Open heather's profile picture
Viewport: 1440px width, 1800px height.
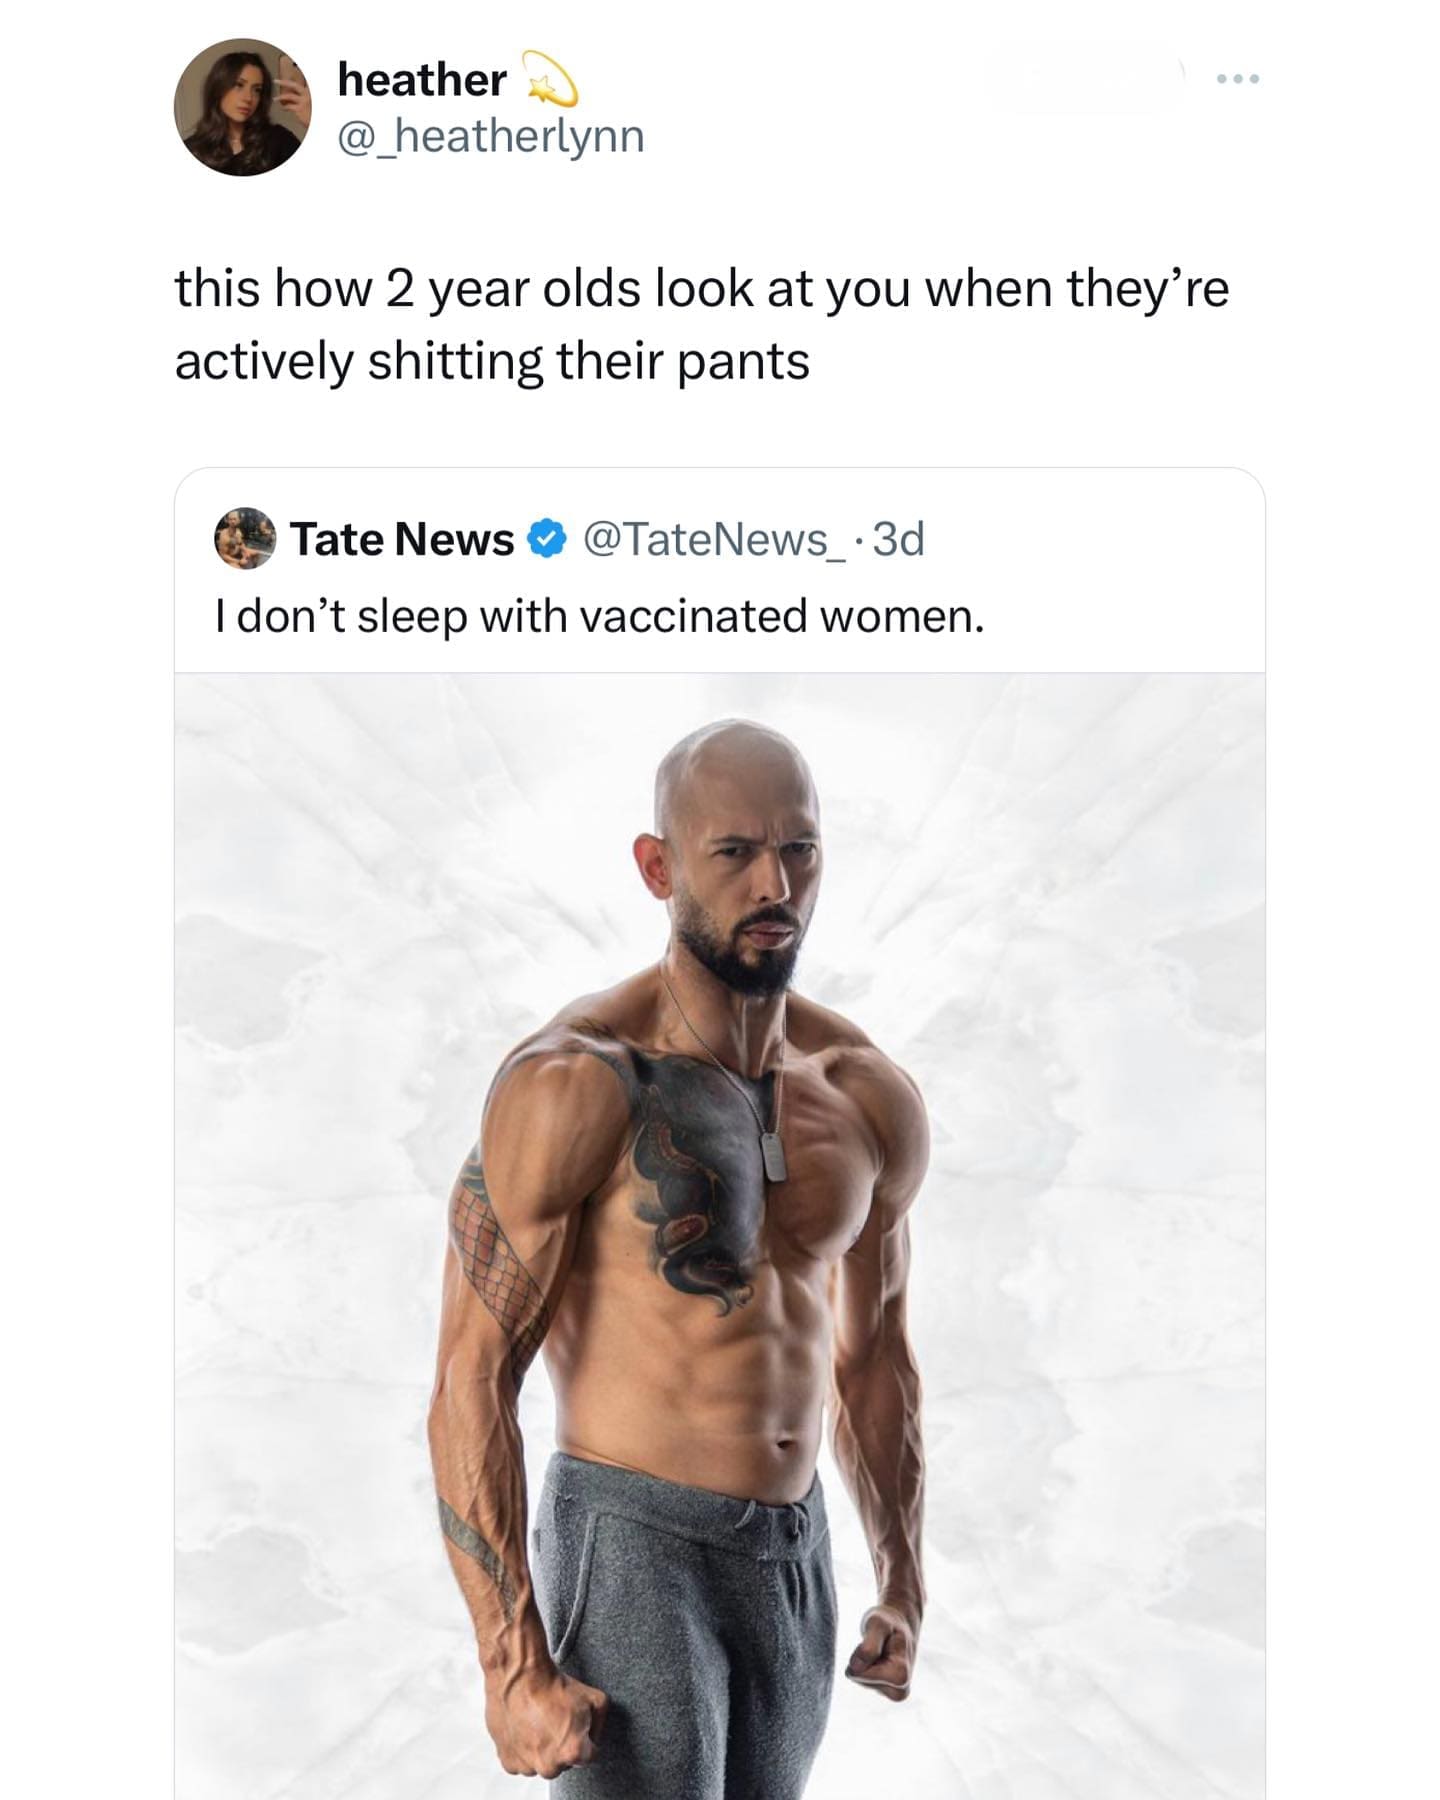[x=243, y=108]
